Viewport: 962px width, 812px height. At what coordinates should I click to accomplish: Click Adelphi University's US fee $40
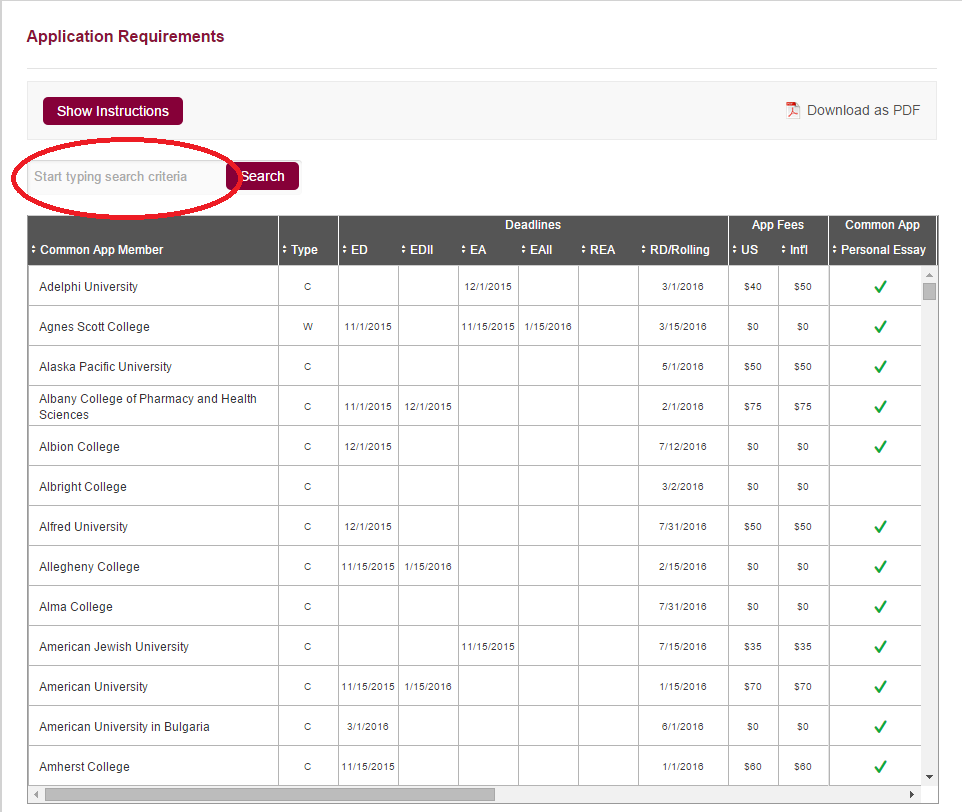[753, 286]
